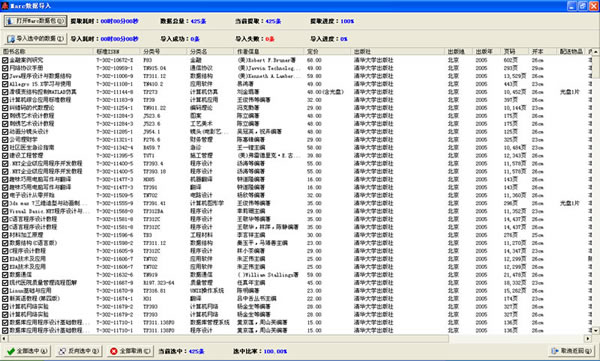Toggle the 社区医生急诊指南 checkbox

[5, 148]
